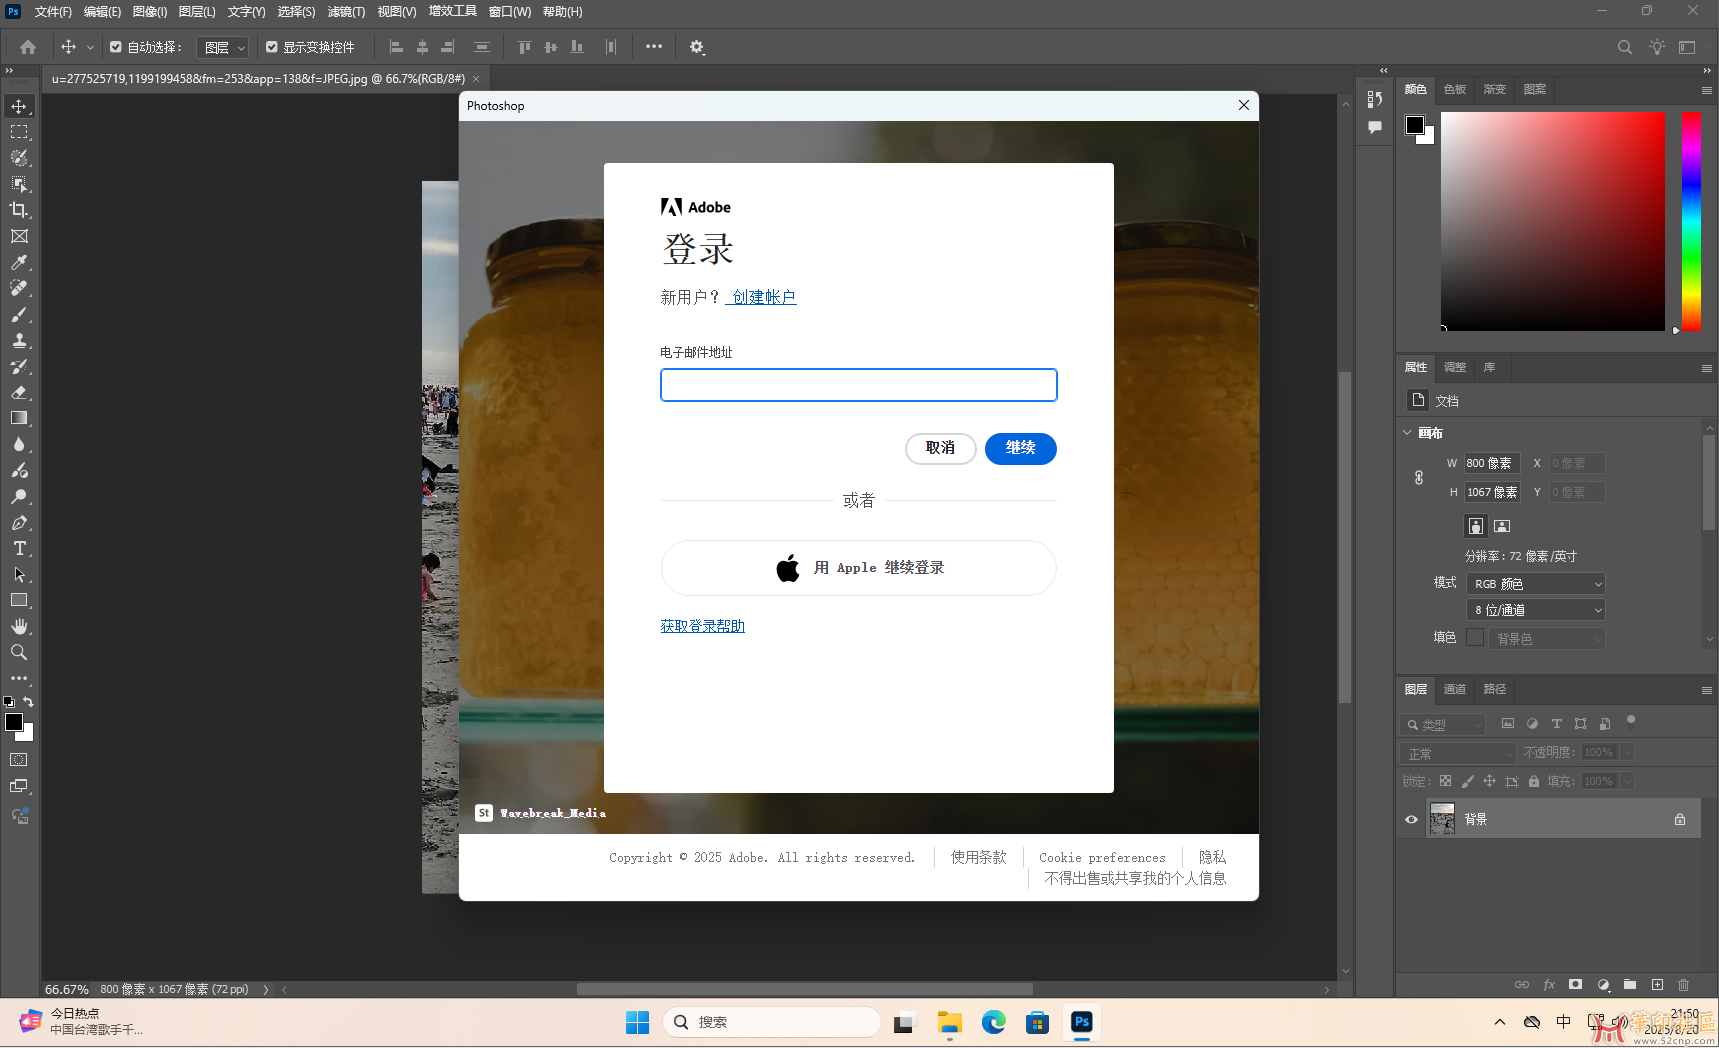Select the Zoom tool in toolbar
Screen dimensions: 1719x1048
coord(19,652)
